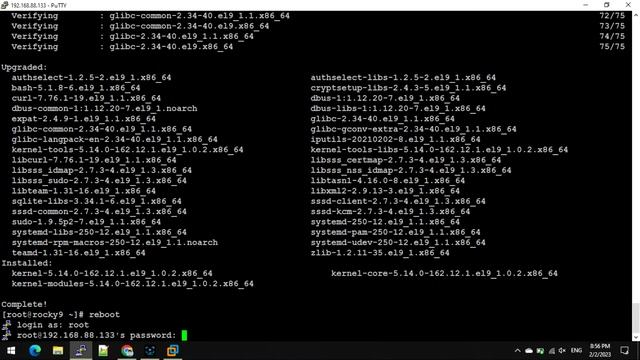Screen dimensions: 640x360
Task: Switch the ENG input language indicator
Action: pyautogui.click(x=576, y=351)
